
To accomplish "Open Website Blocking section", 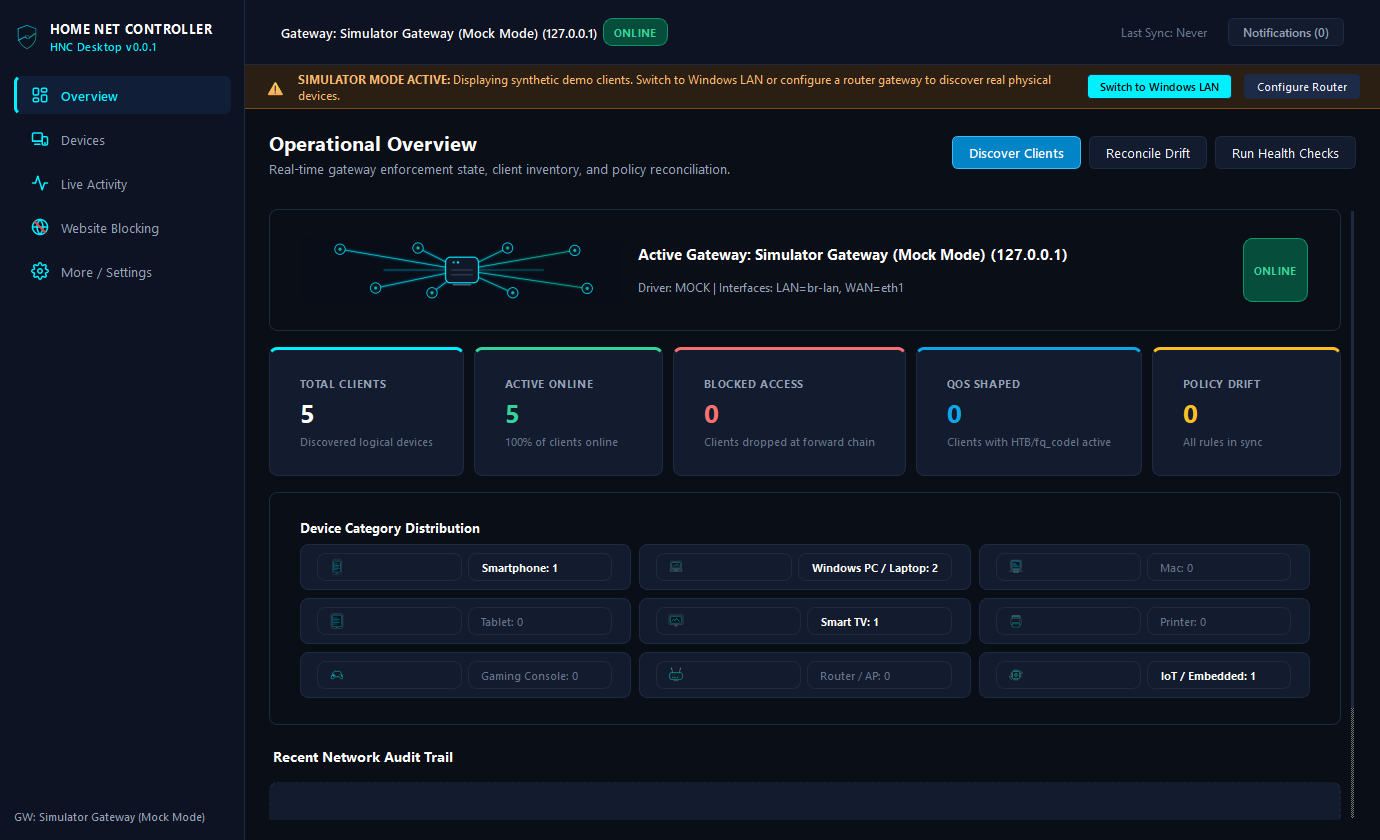I will pyautogui.click(x=123, y=228).
